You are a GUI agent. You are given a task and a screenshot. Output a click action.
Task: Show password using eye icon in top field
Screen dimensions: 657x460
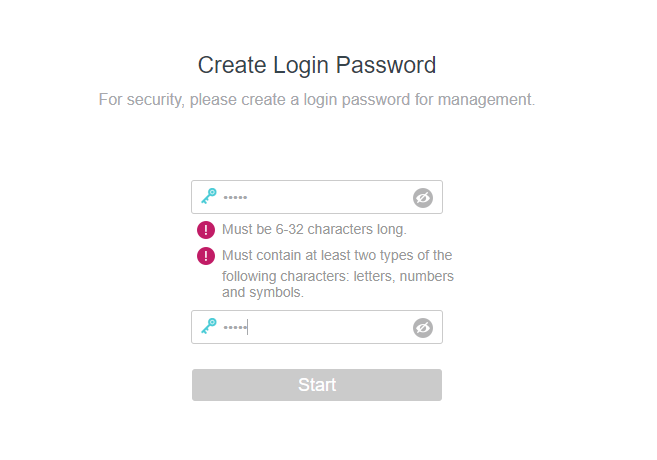tap(423, 198)
